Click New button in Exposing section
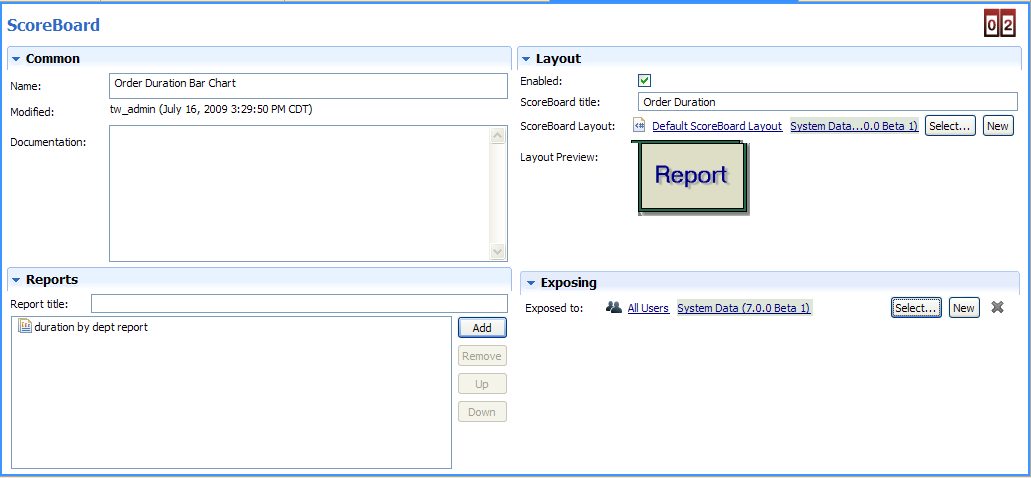 963,308
